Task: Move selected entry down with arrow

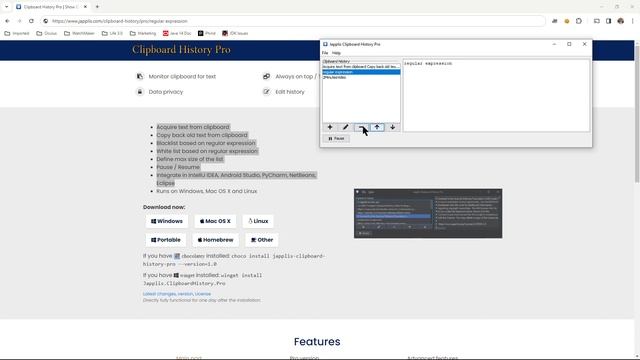Action: coord(392,127)
